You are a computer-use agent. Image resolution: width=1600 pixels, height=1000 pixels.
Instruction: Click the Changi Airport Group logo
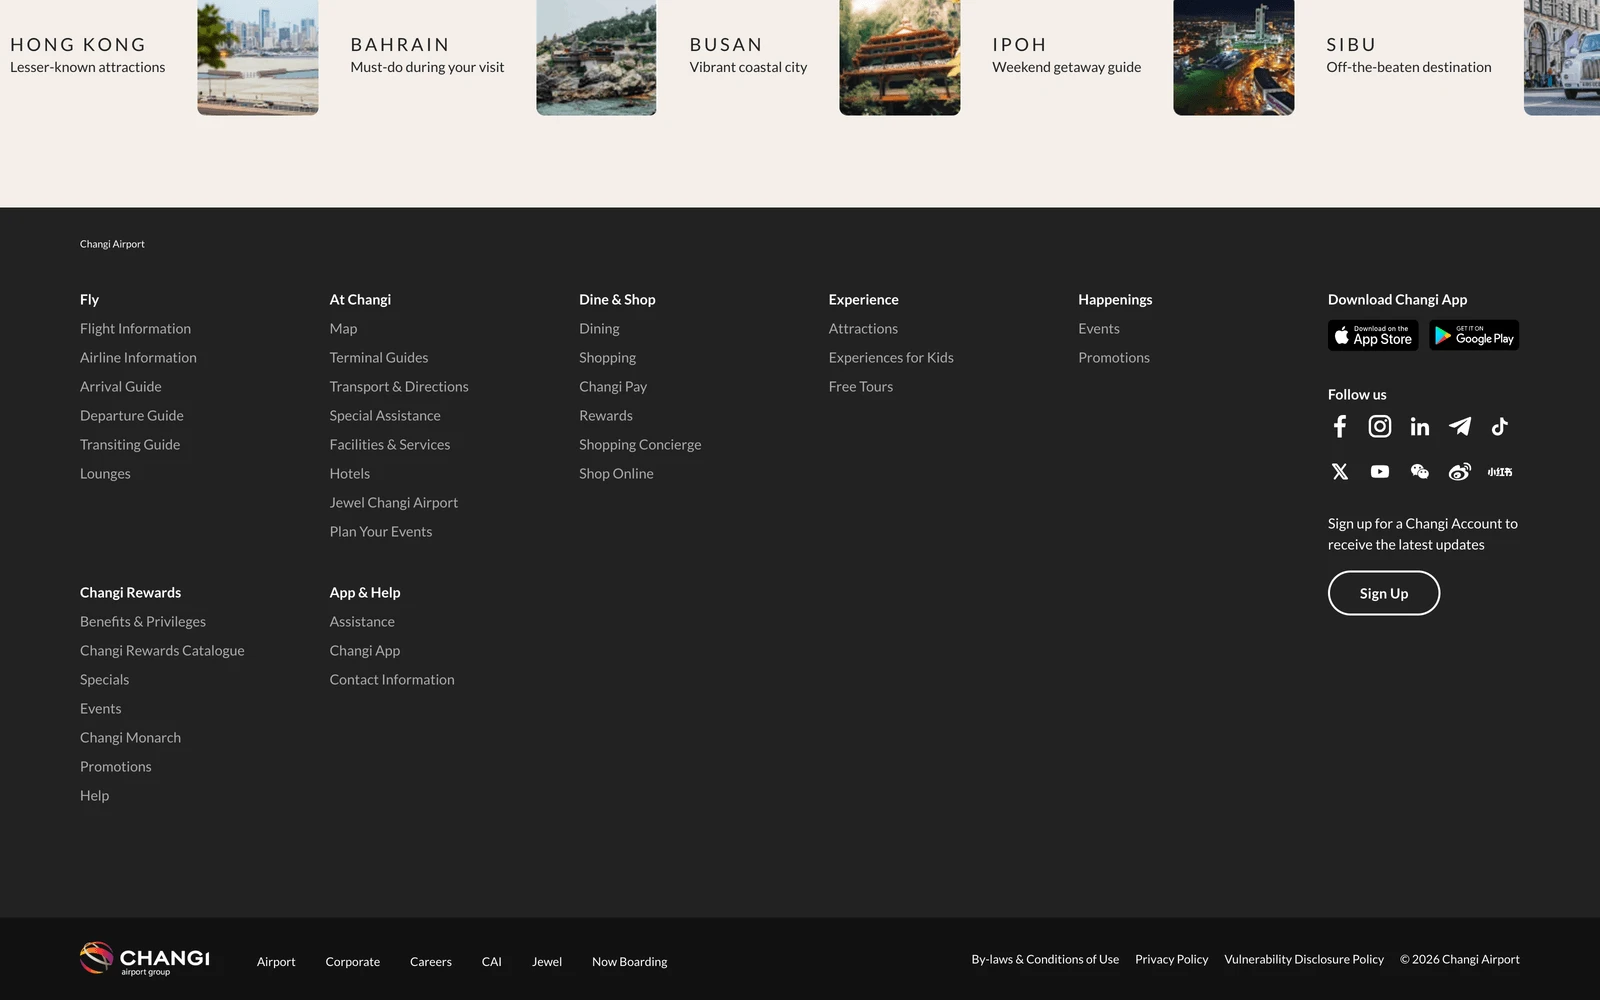145,958
